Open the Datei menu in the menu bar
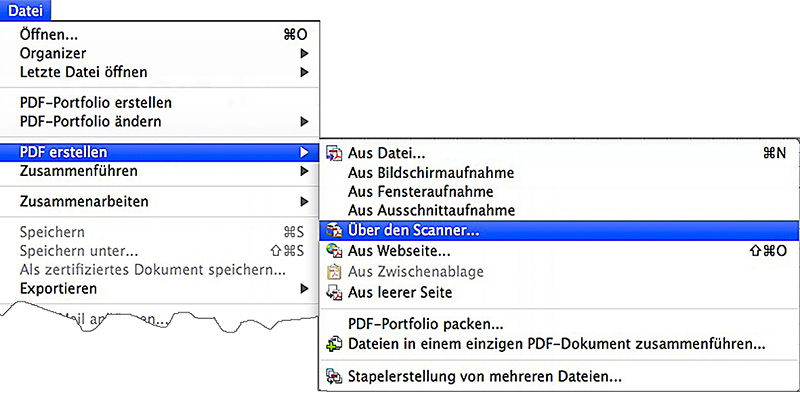Viewport: 800px width, 410px height. [25, 9]
